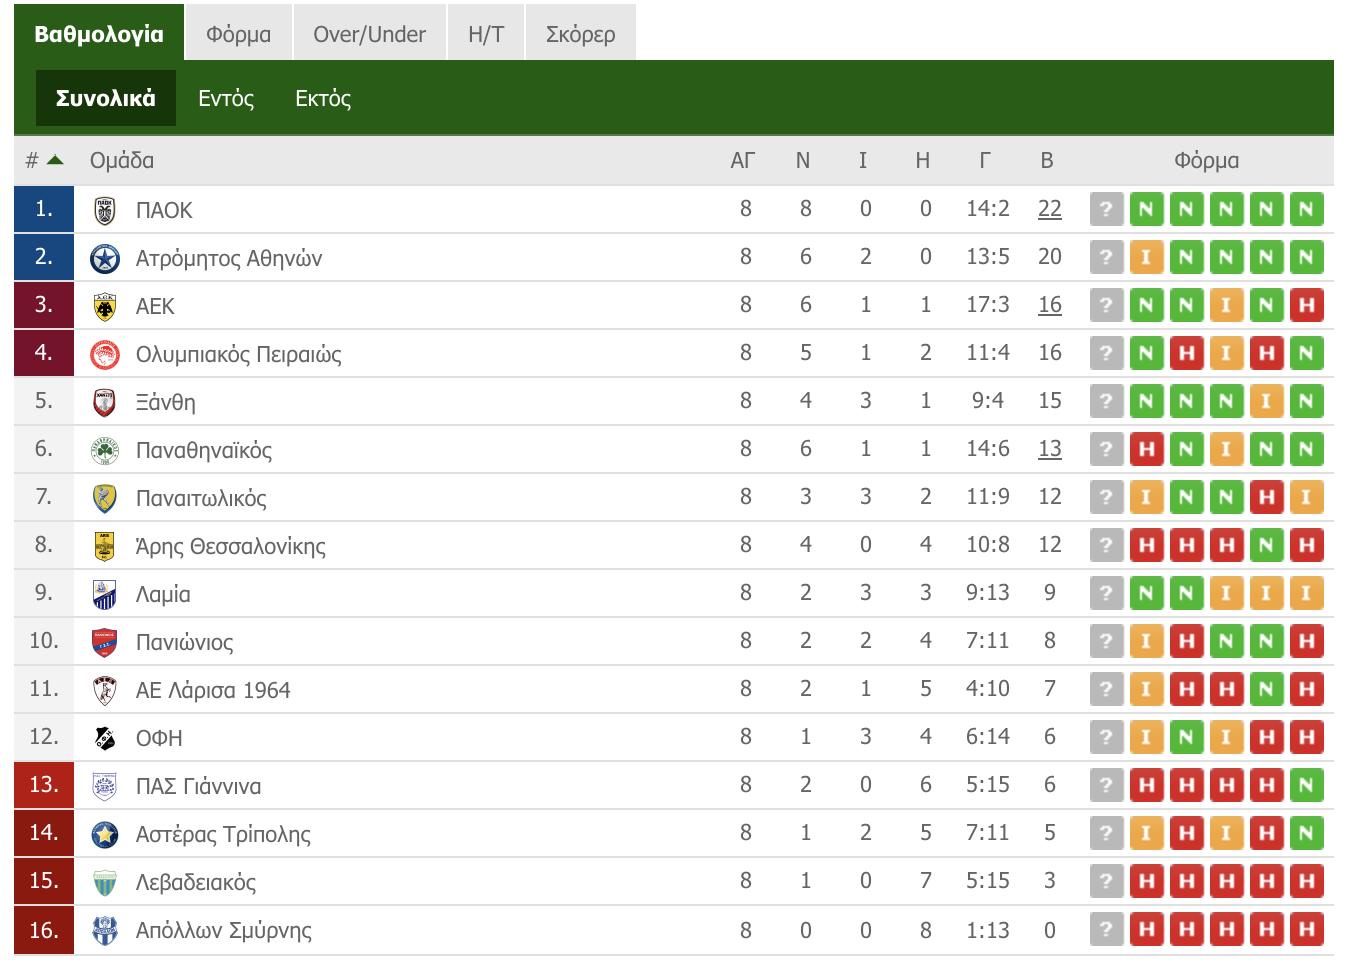Open the Over/Under tab
Image resolution: width=1346 pixels, height=968 pixels.
point(369,34)
